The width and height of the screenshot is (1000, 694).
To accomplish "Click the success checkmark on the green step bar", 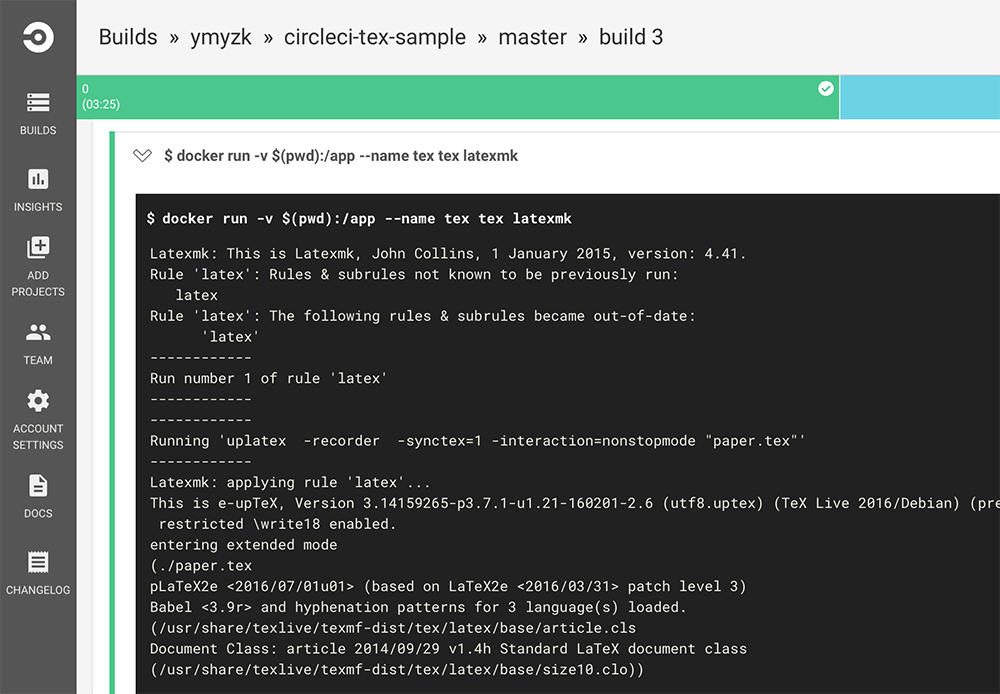I will tap(825, 88).
